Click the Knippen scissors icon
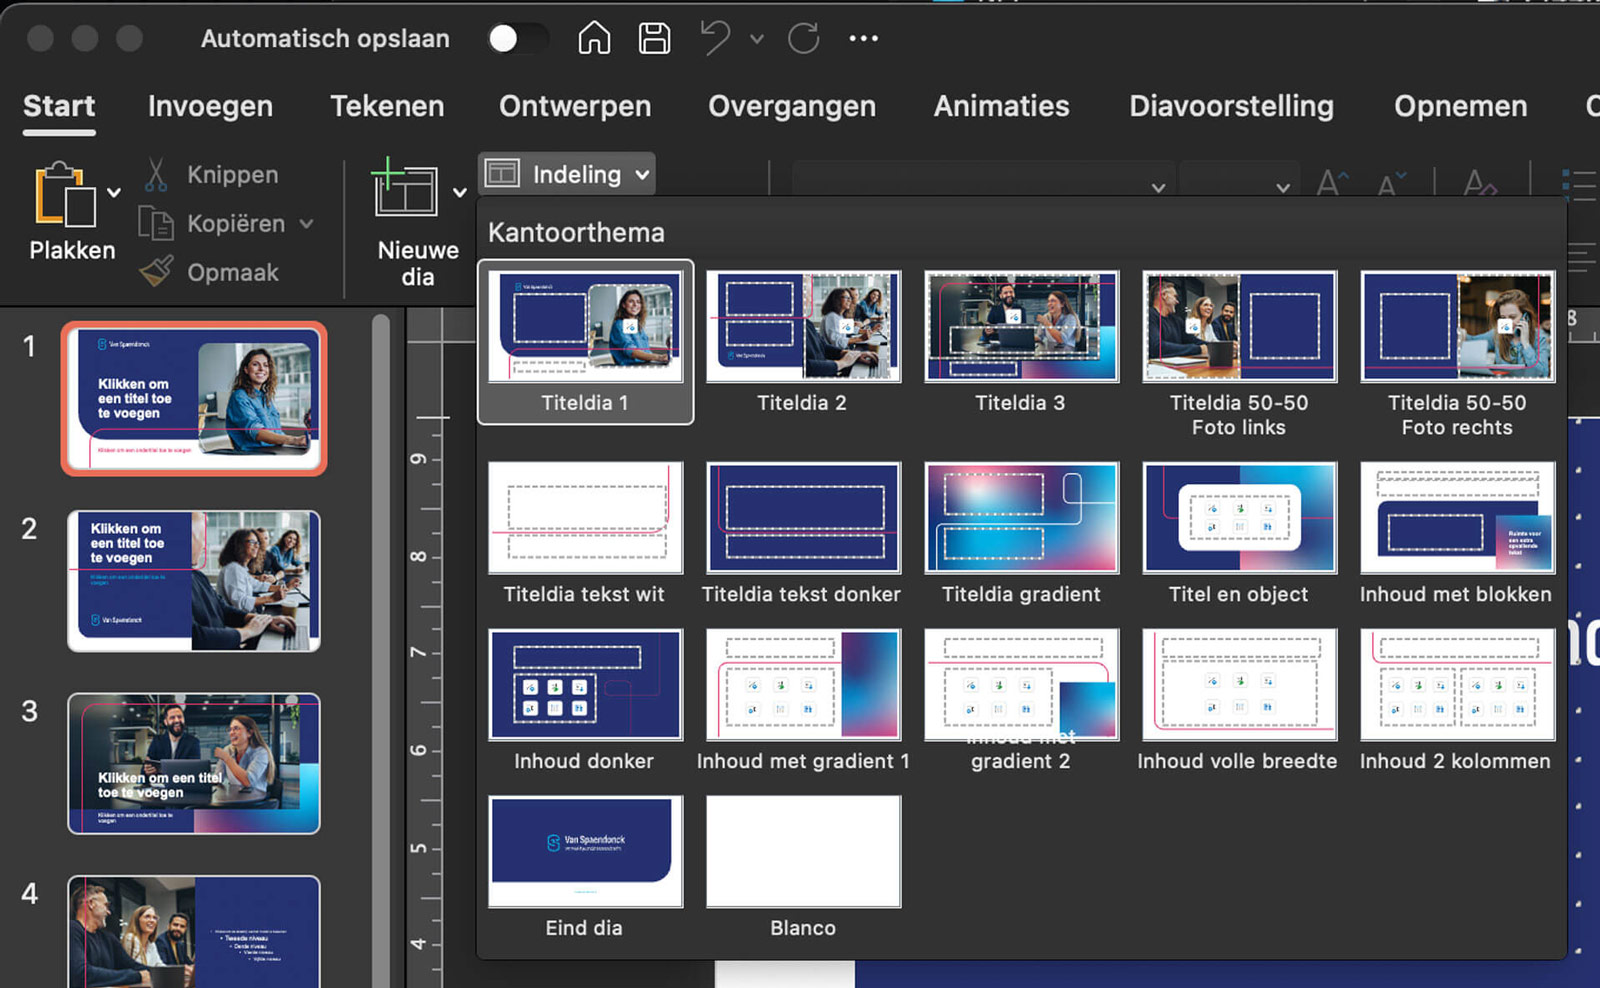This screenshot has height=988, width=1600. (156, 175)
